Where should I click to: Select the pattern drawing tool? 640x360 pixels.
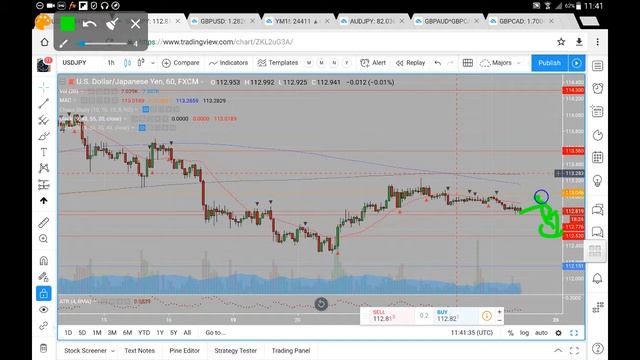[44, 168]
